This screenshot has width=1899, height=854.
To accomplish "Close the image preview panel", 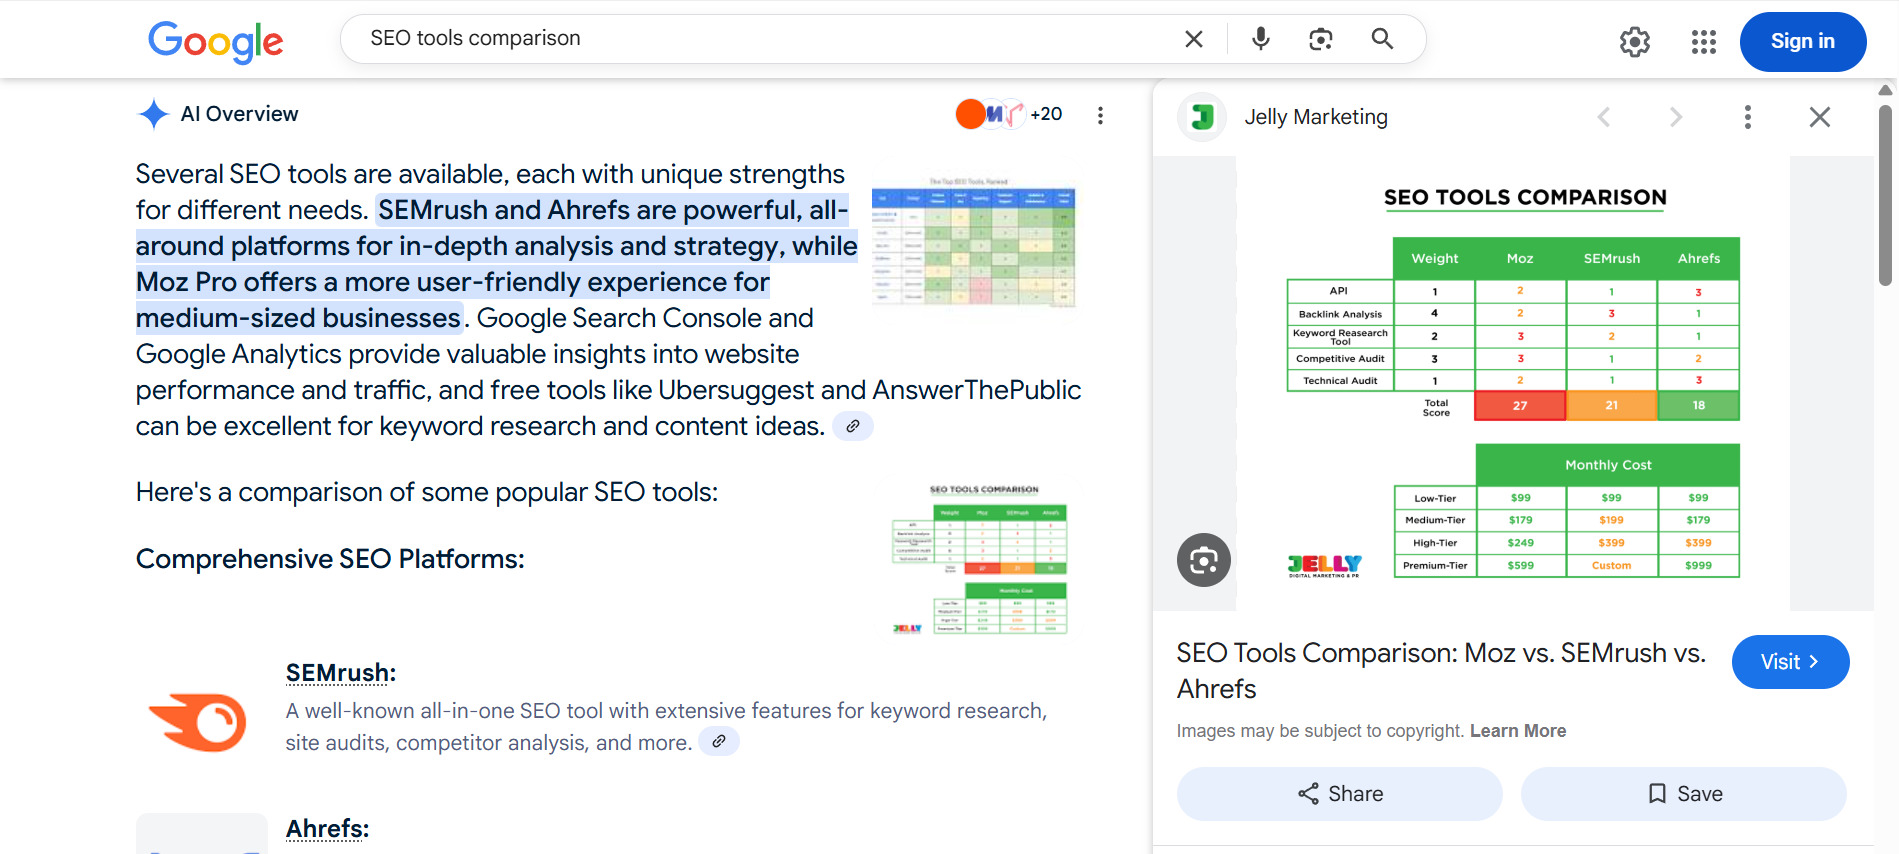I will click(1819, 117).
